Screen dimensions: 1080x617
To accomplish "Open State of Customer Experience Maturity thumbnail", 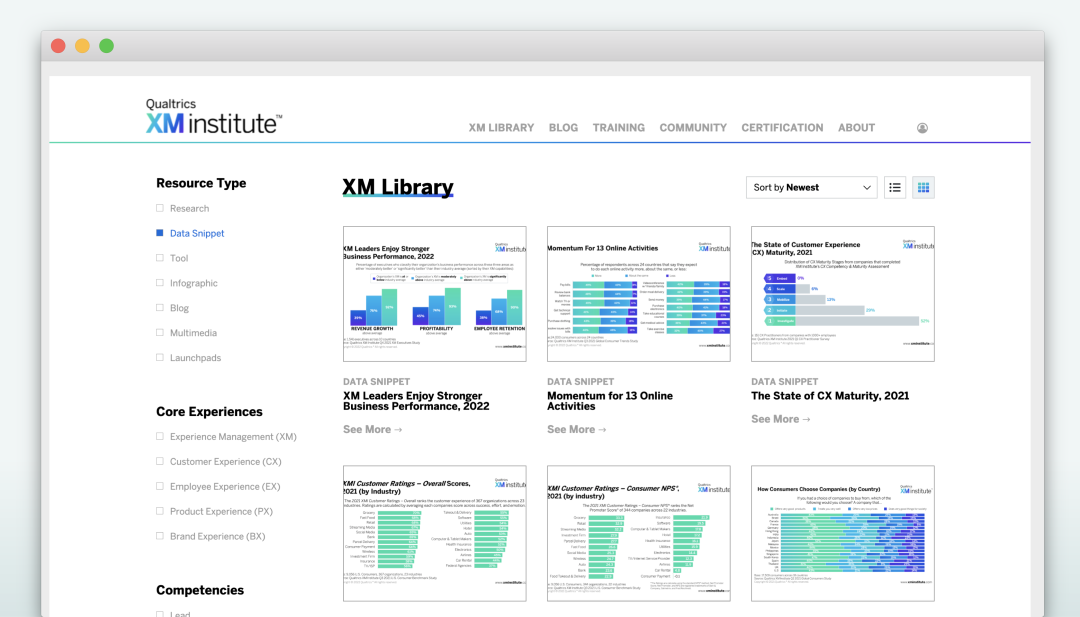I will pos(842,294).
